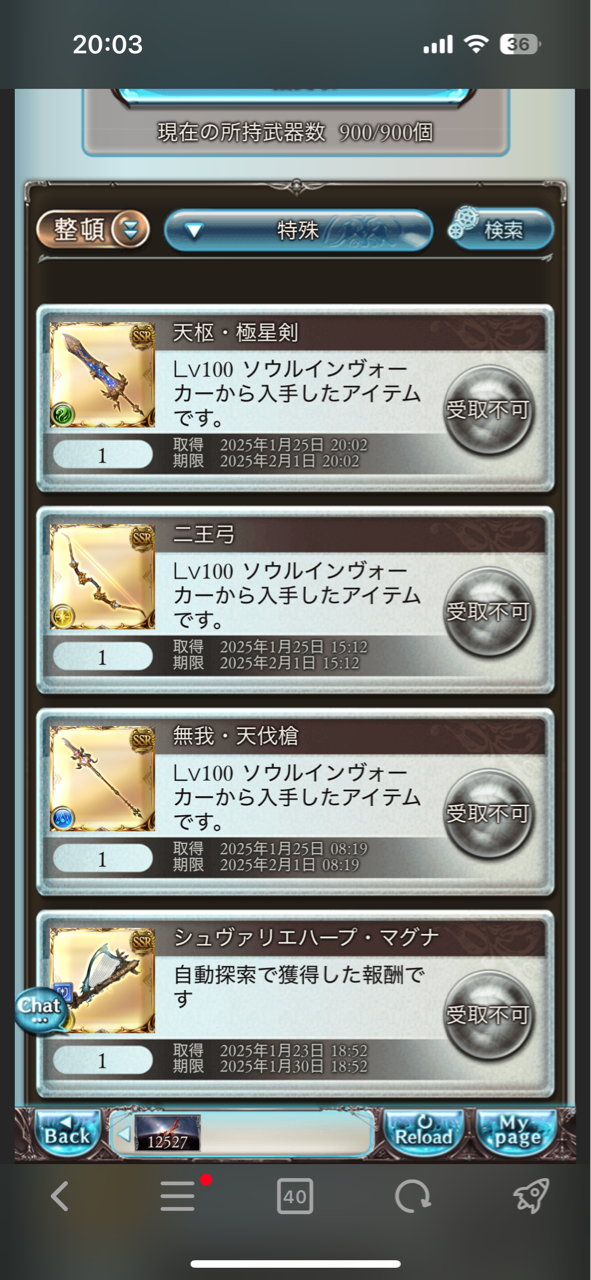The width and height of the screenshot is (591, 1280).
Task: Tap the 無我・天伐槍 spear icon
Action: pos(102,779)
